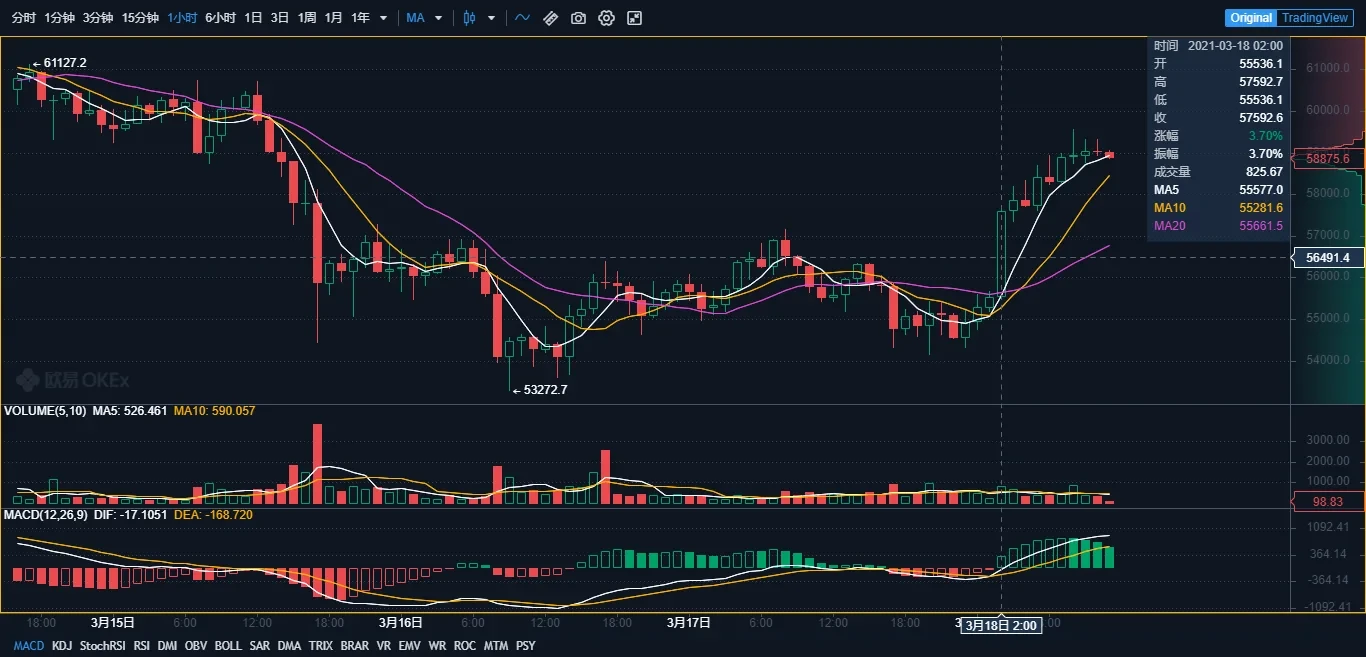Switch to the KDJ indicator tab
Viewport: 1366px width, 657px height.
pos(62,646)
